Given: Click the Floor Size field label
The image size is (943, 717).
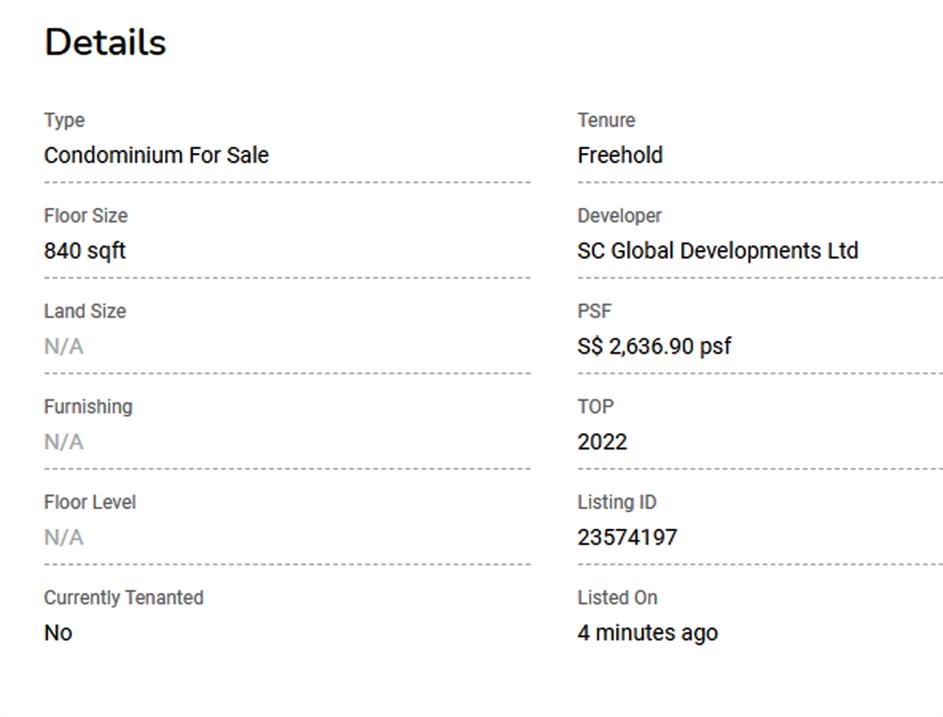Looking at the screenshot, I should [x=85, y=216].
